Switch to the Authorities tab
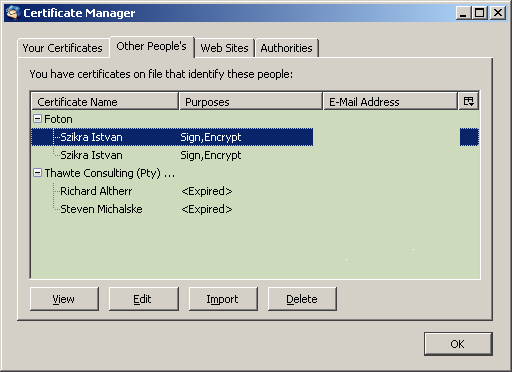The height and width of the screenshot is (372, 512). click(286, 48)
